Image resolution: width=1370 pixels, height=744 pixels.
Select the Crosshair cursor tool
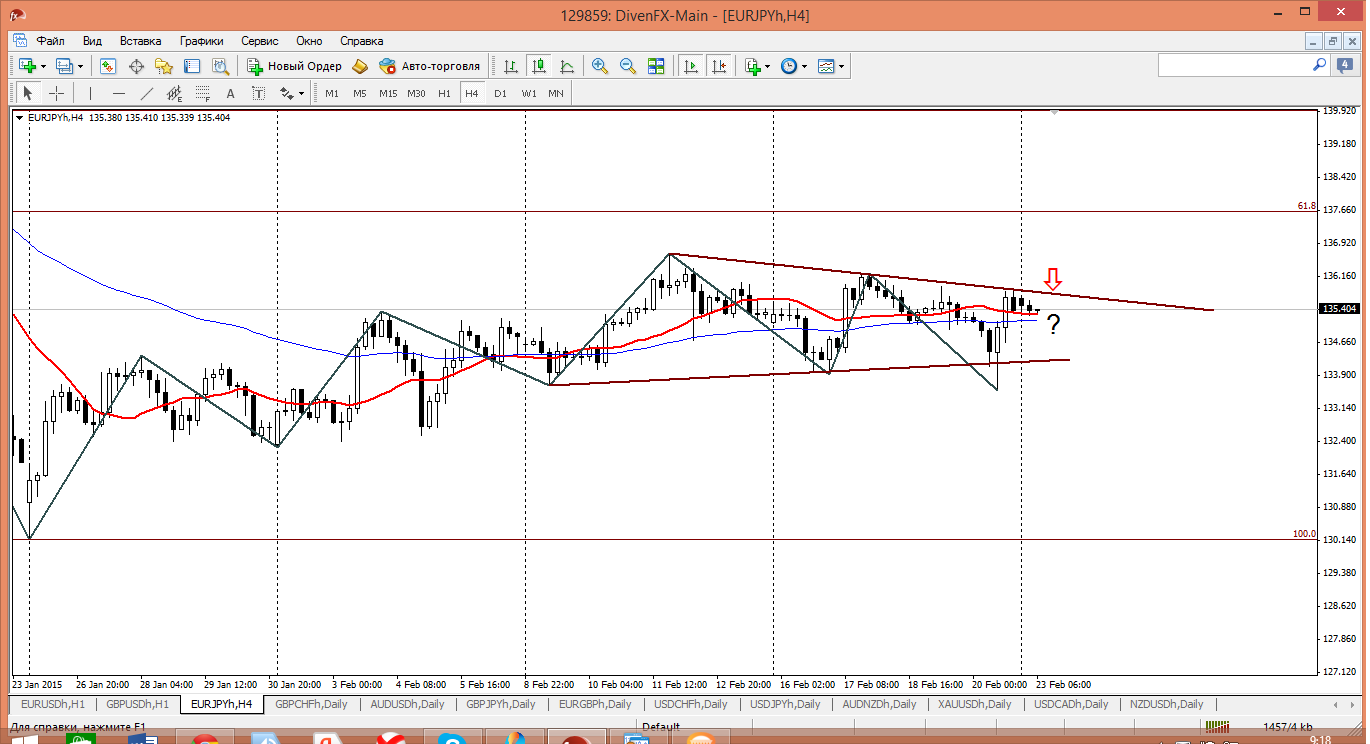(x=57, y=93)
